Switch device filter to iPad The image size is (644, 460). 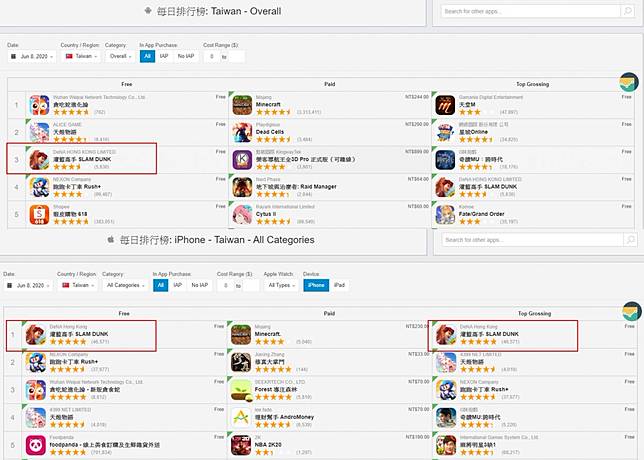click(339, 285)
